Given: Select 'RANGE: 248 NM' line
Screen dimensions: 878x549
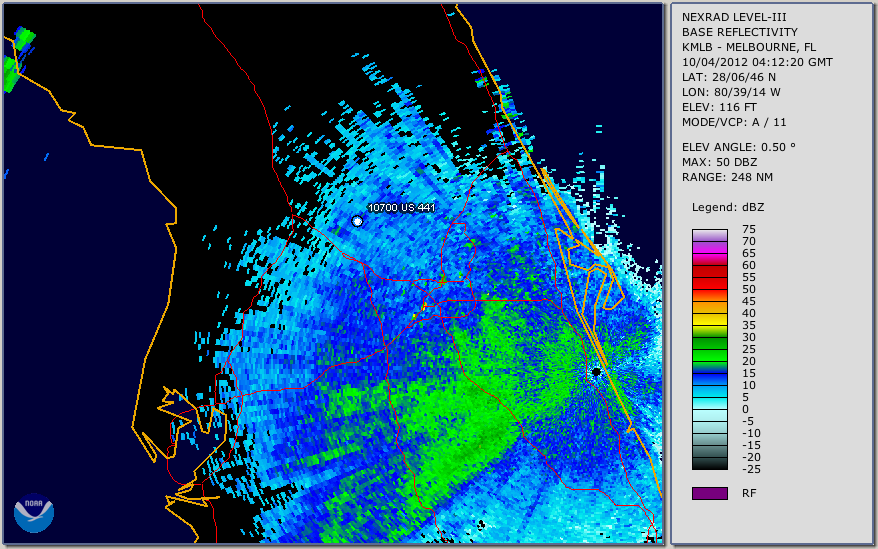Looking at the screenshot, I should [x=727, y=178].
